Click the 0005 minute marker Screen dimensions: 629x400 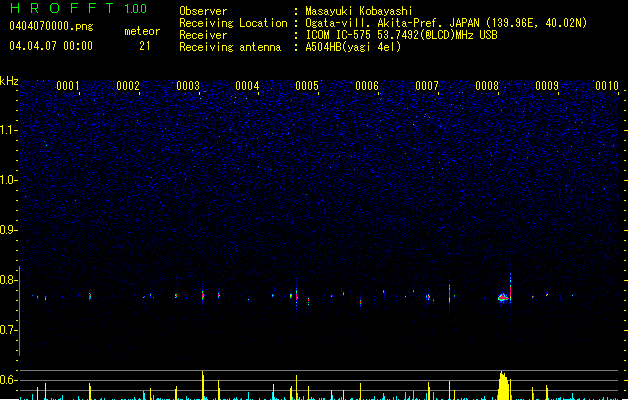[307, 86]
